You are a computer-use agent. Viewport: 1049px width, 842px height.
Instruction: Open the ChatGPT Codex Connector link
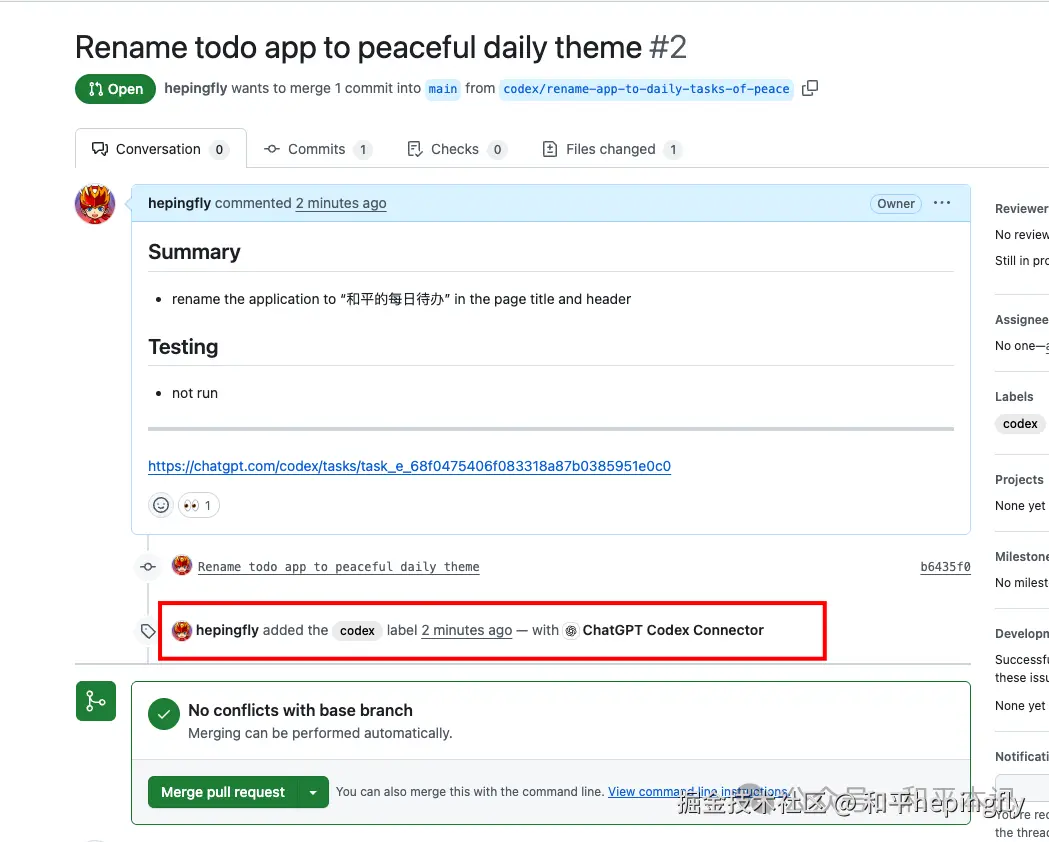click(673, 630)
